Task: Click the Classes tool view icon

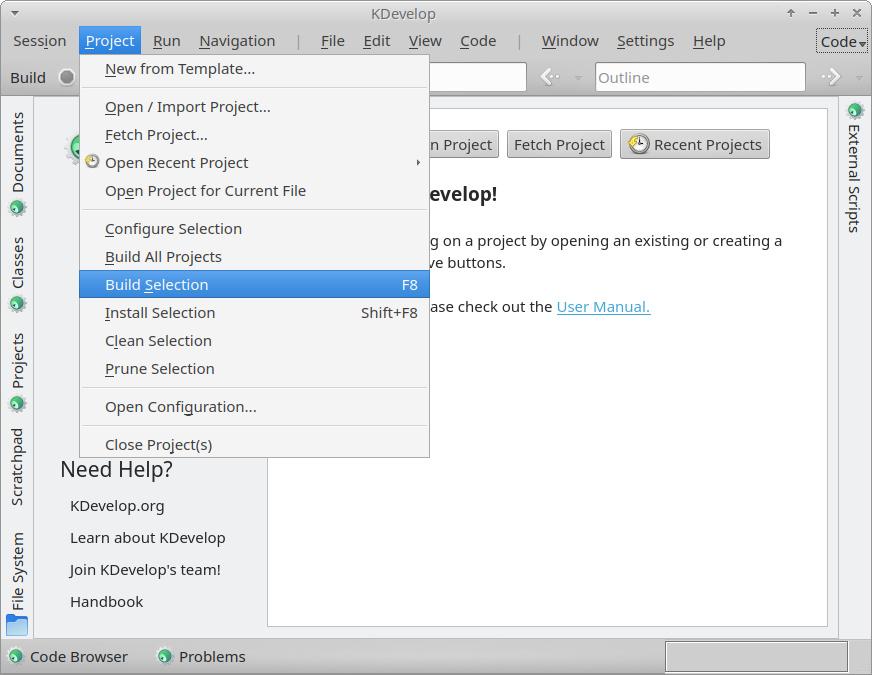Action: point(17,304)
